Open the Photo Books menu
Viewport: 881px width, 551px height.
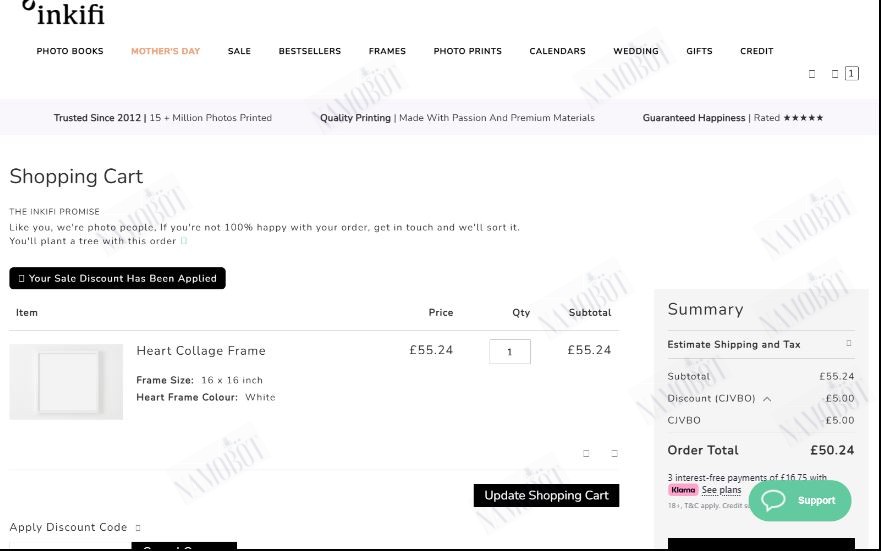pyautogui.click(x=70, y=51)
